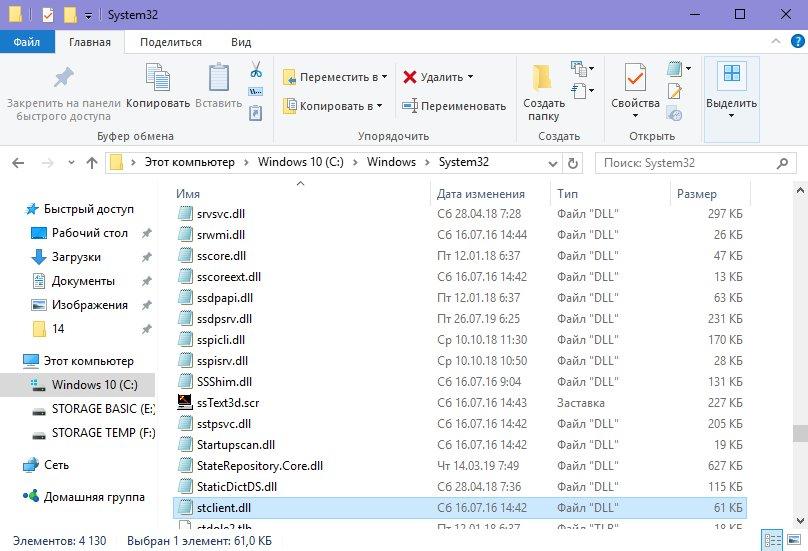The image size is (808, 551).
Task: Click the Pin to Quick access pushpin icon
Action: [64, 77]
